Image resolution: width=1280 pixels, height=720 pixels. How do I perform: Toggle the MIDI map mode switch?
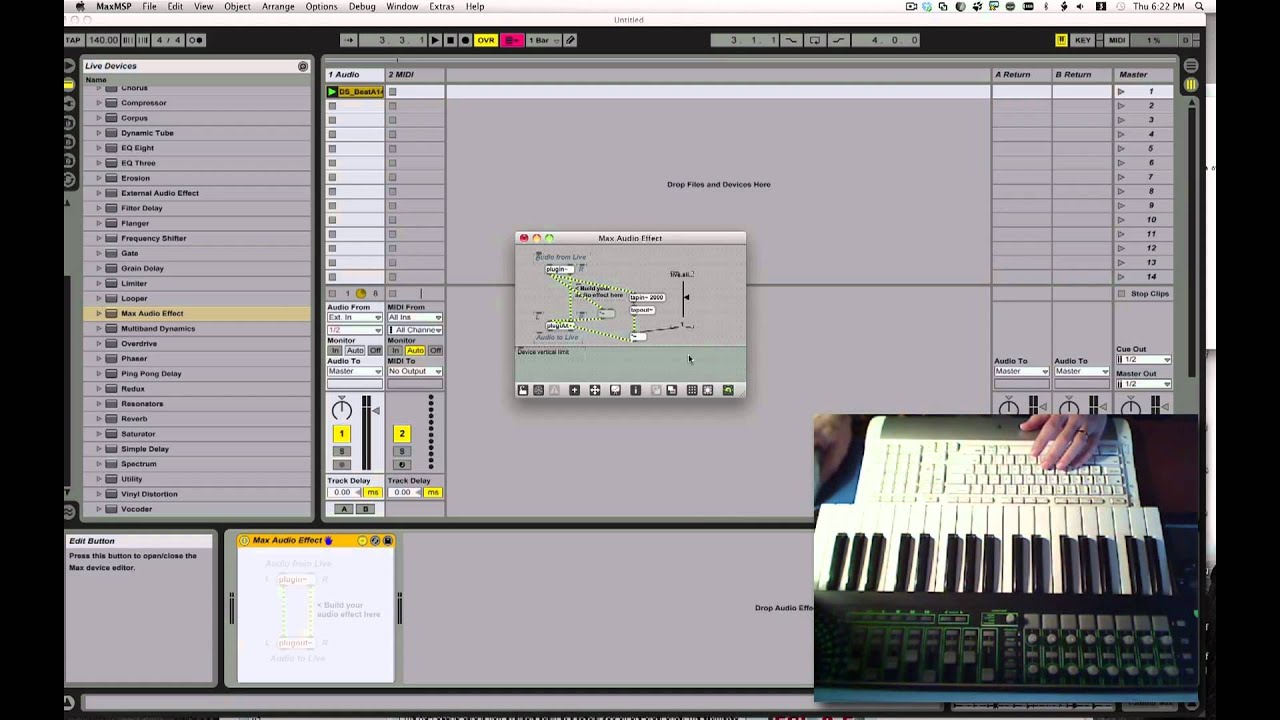coord(1117,40)
